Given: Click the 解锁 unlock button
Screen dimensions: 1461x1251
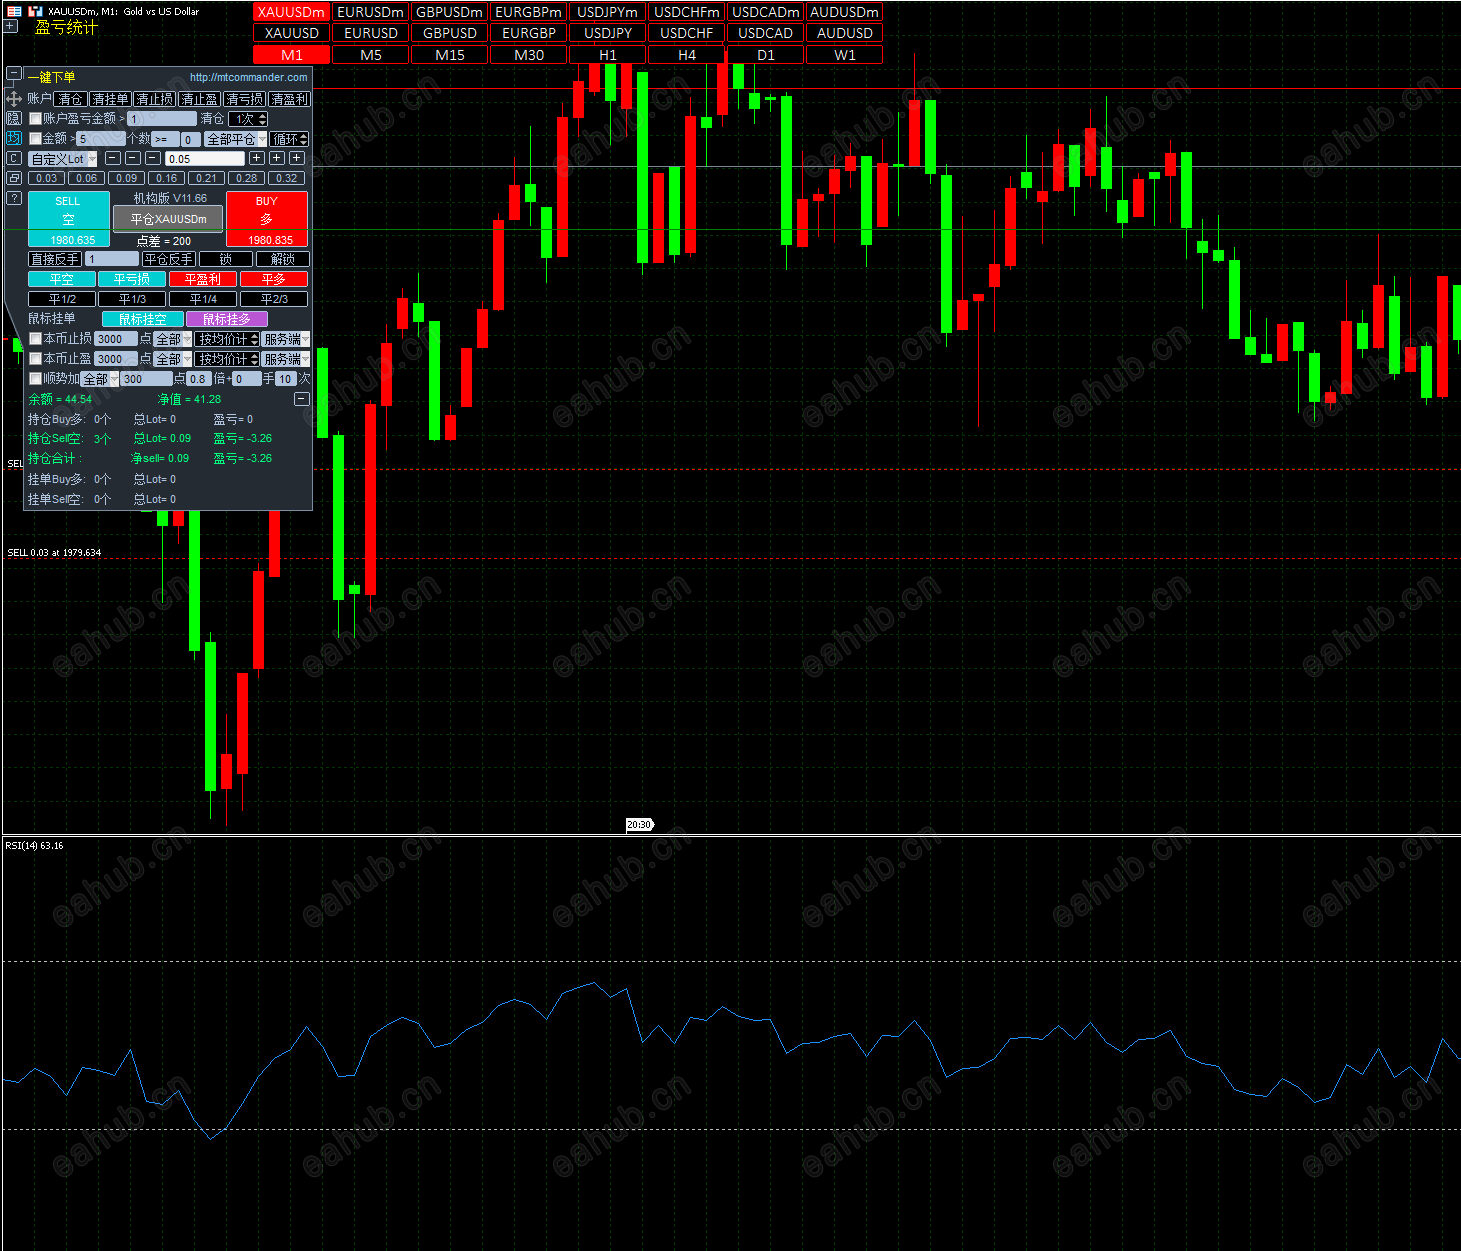Looking at the screenshot, I should (283, 259).
